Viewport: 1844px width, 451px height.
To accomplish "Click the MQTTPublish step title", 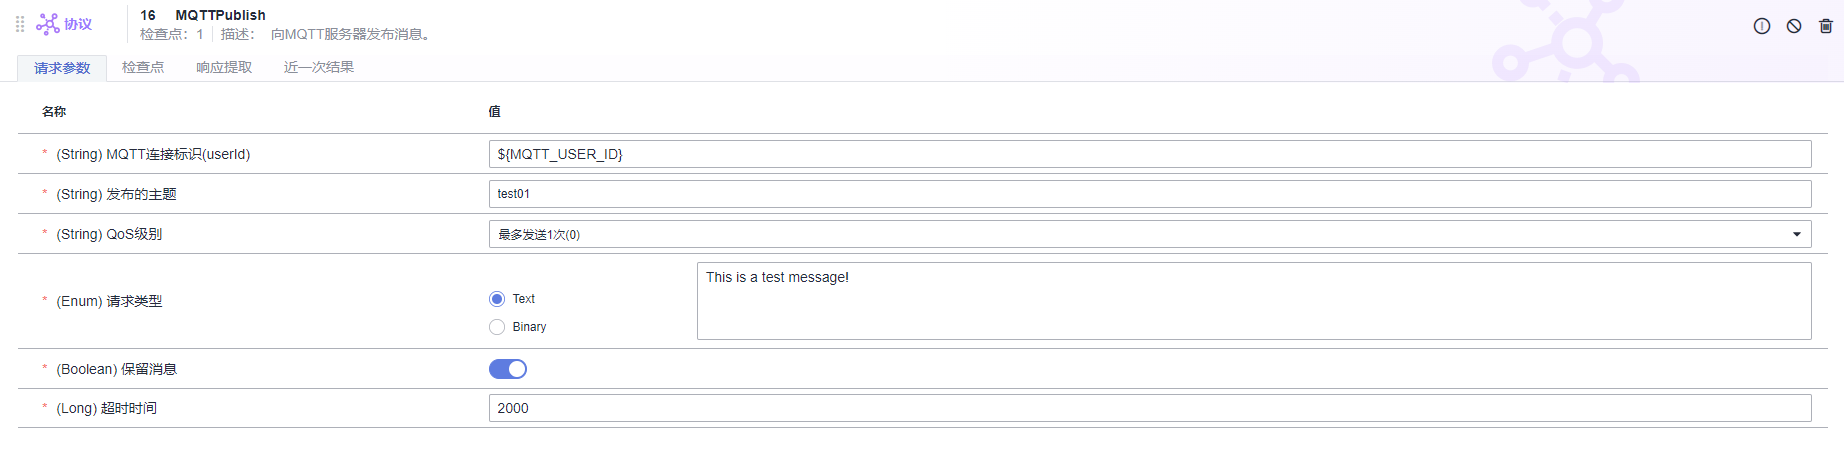I will pos(220,15).
